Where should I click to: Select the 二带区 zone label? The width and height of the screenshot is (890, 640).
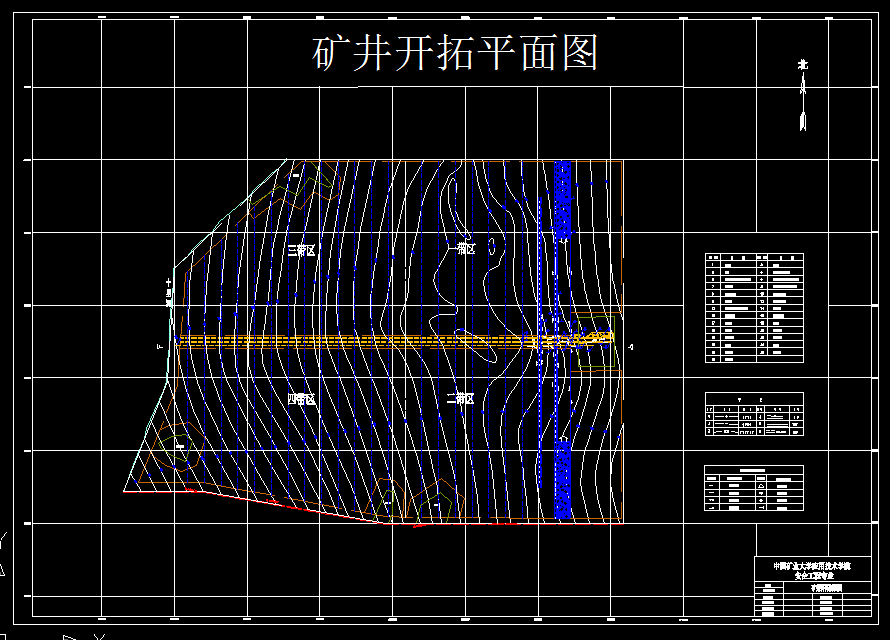tap(460, 399)
